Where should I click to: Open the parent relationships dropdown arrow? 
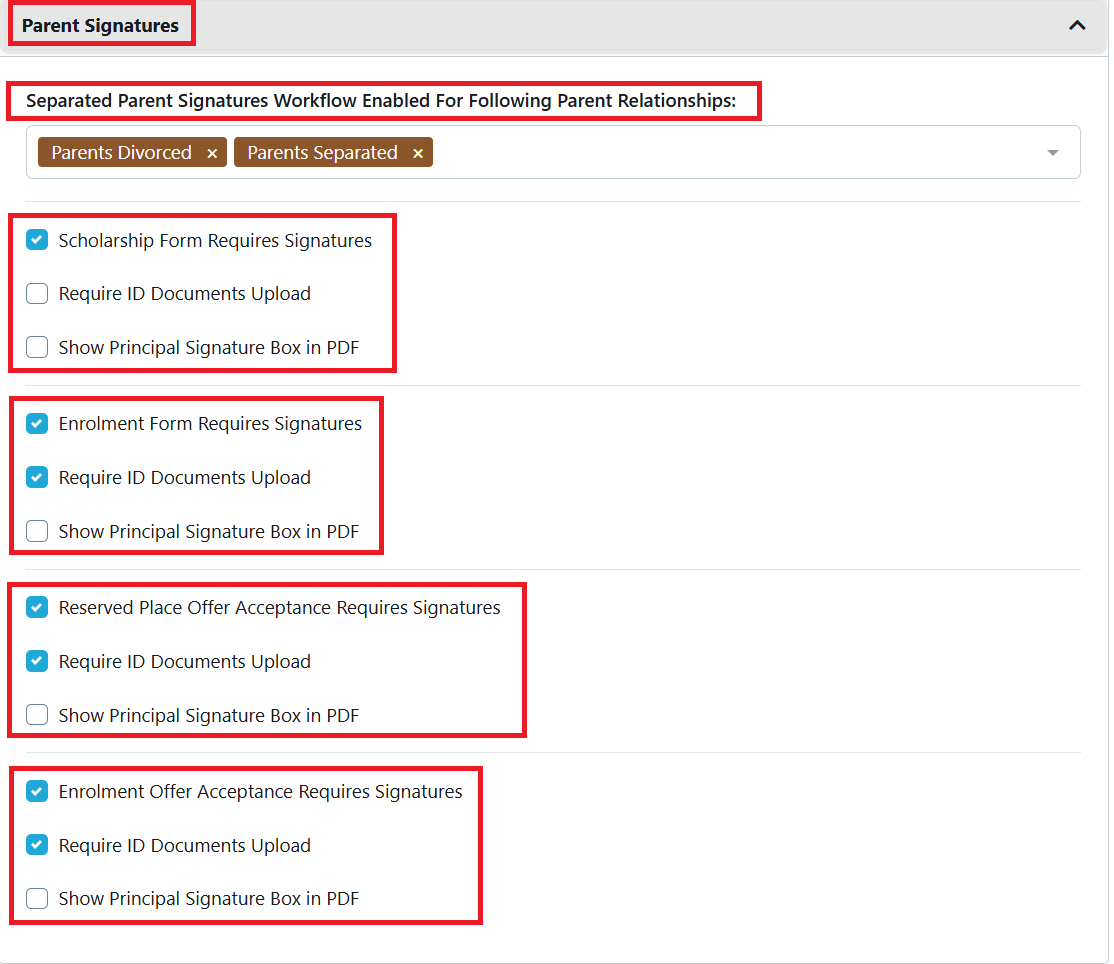[1052, 153]
